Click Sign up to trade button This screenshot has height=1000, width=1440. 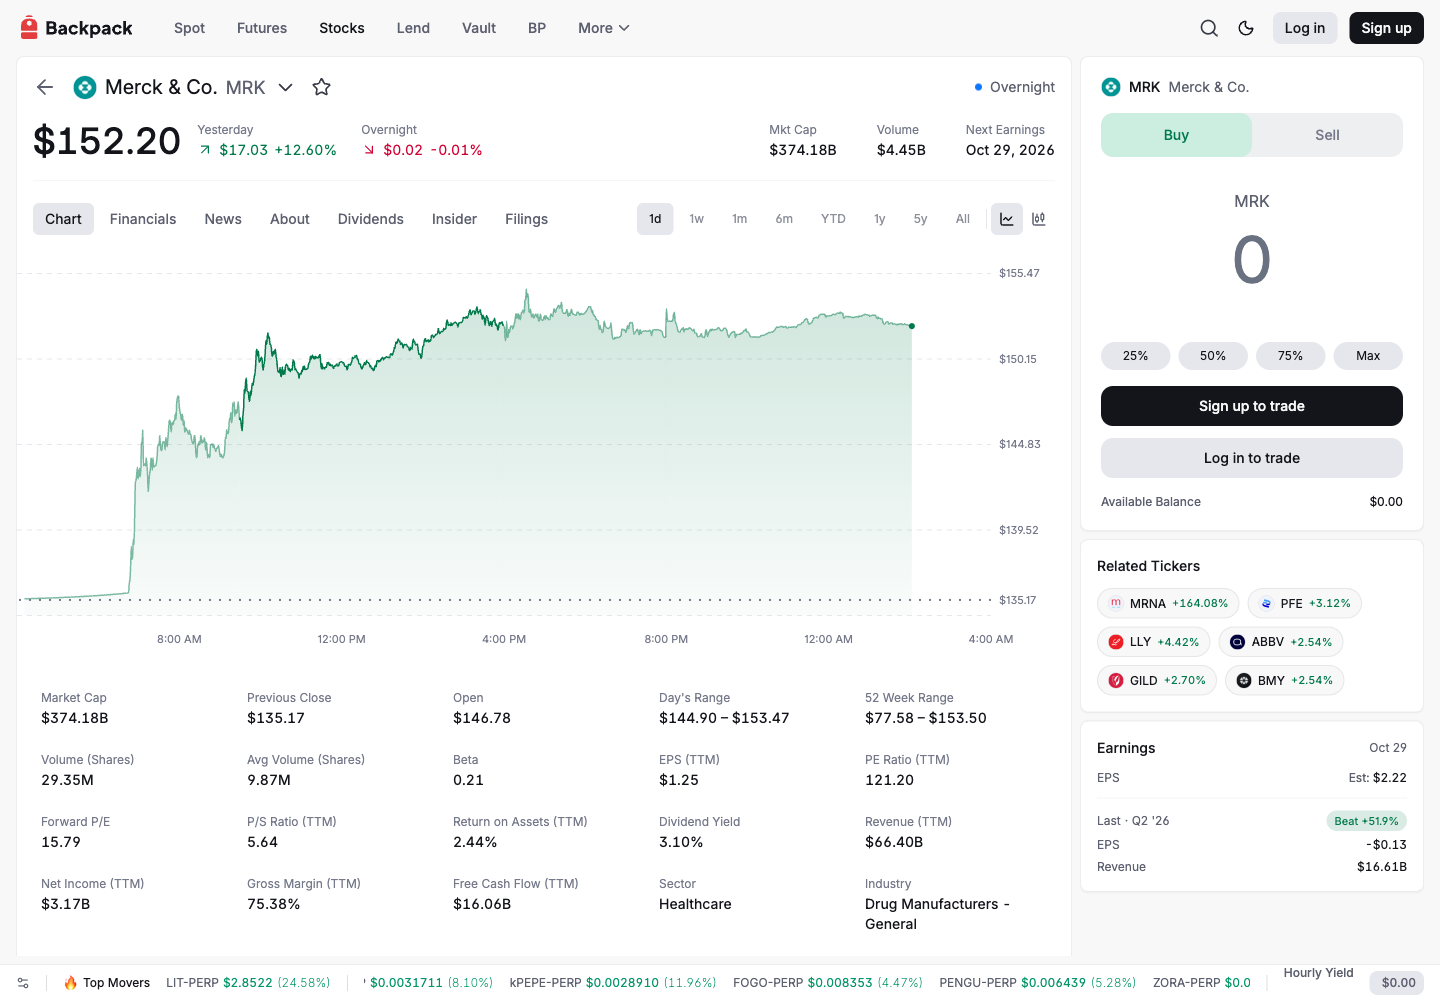(1252, 406)
